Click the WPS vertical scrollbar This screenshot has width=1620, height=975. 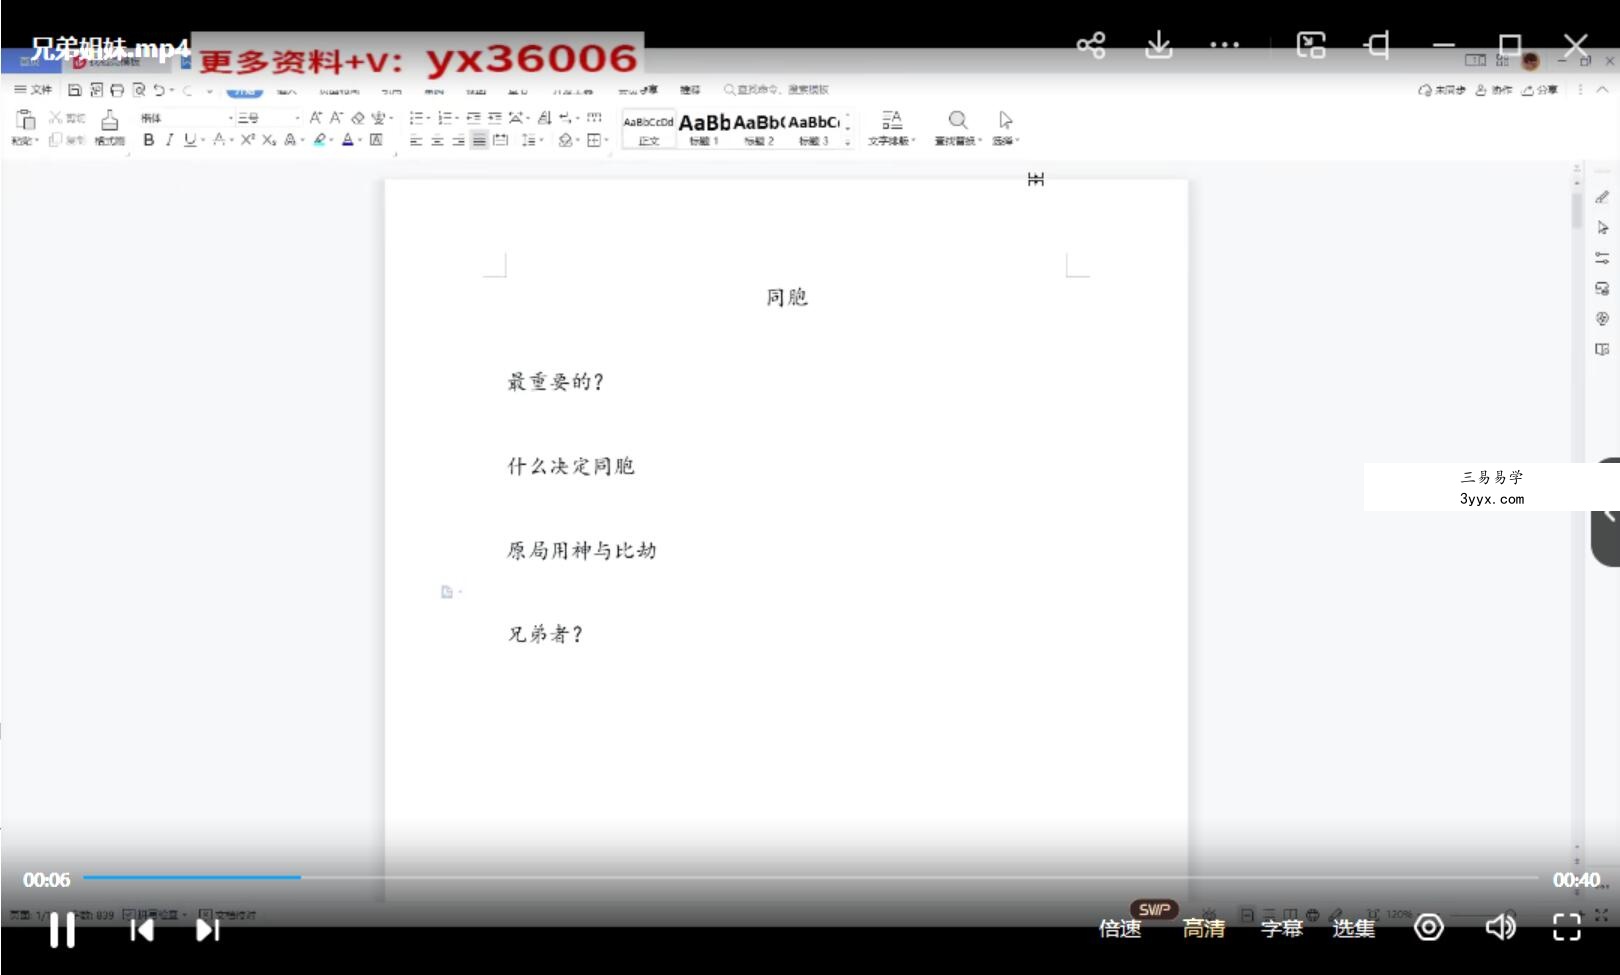pos(1577,211)
